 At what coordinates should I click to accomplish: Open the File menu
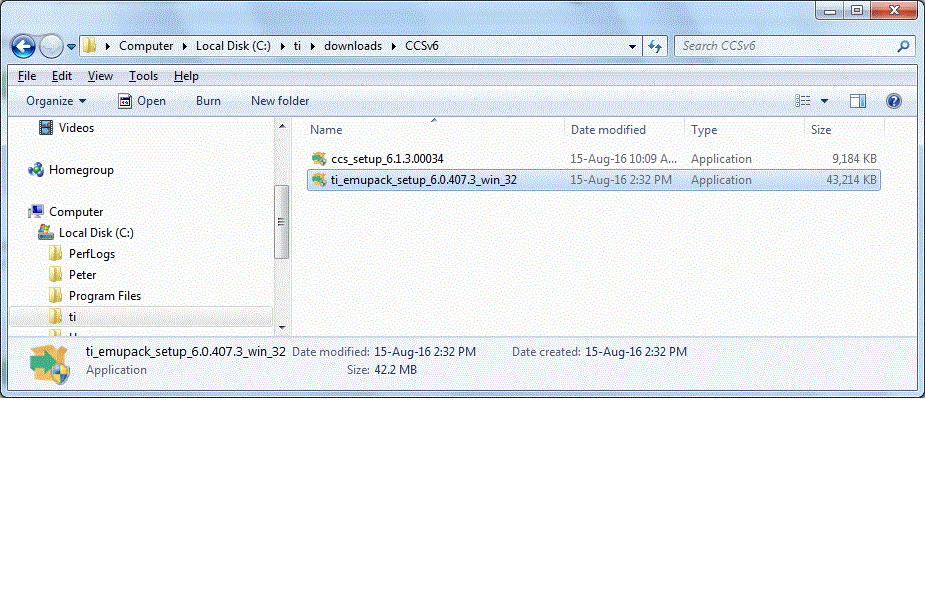point(27,76)
